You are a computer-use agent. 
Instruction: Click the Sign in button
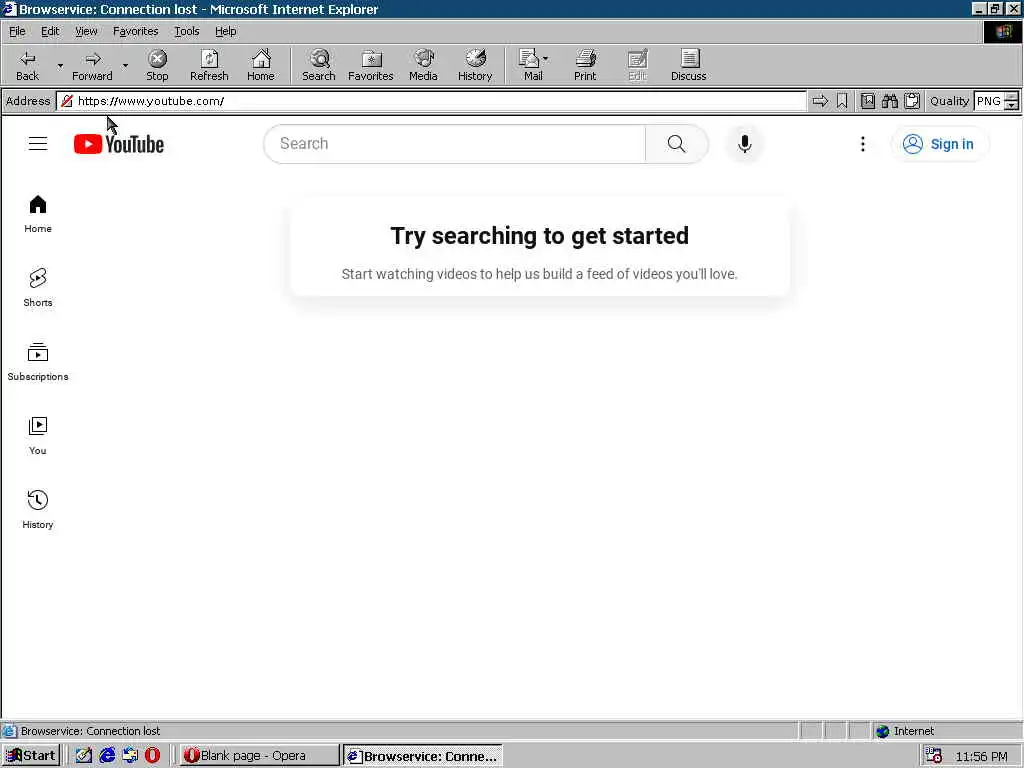pyautogui.click(x=940, y=144)
